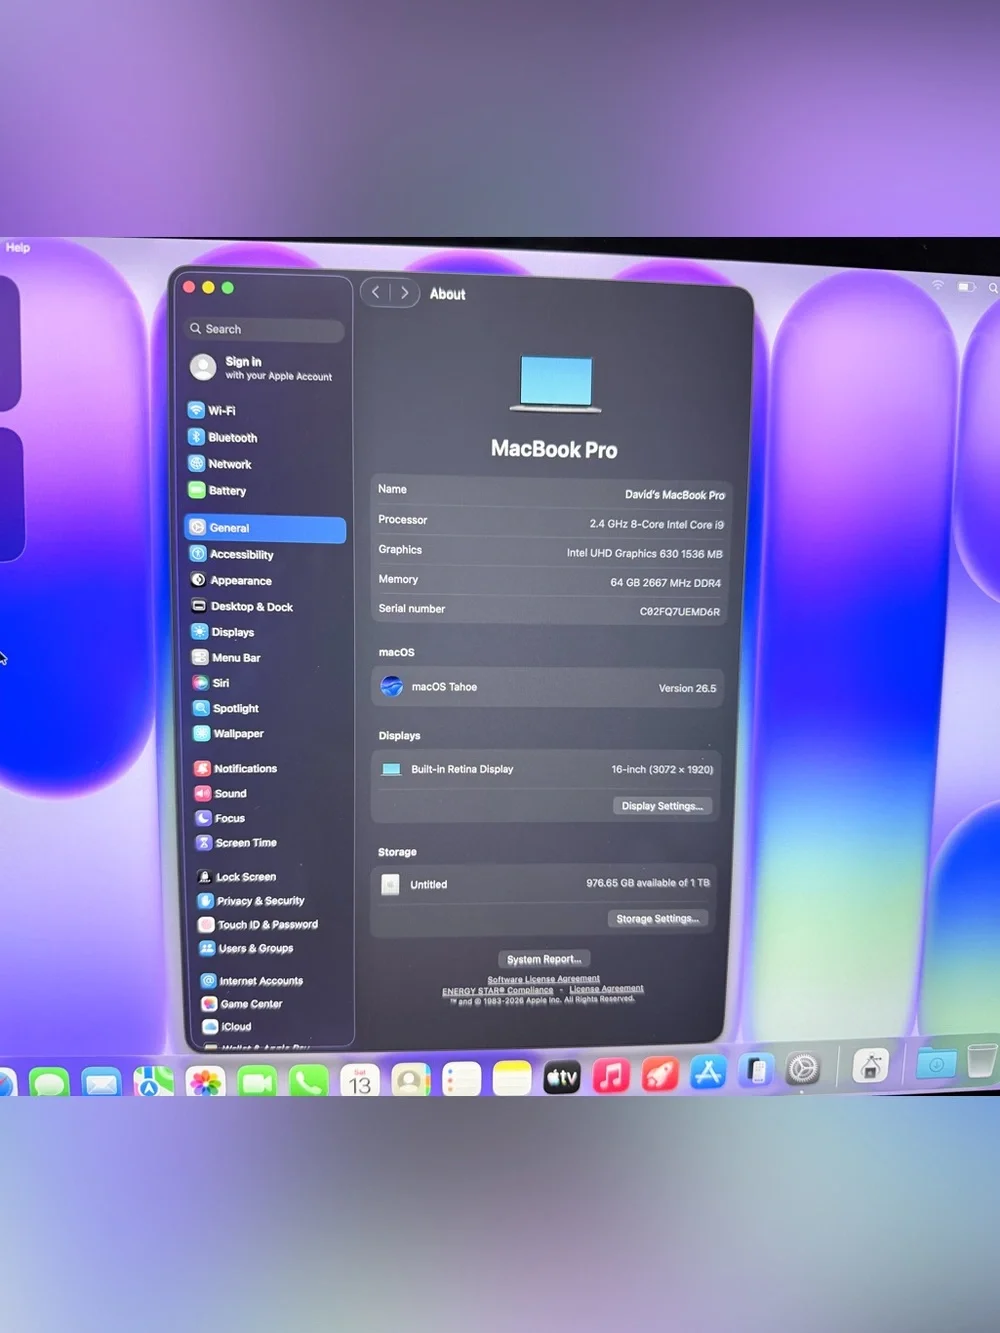The width and height of the screenshot is (1000, 1333).
Task: Select iCloud in the sidebar
Action: (228, 1027)
